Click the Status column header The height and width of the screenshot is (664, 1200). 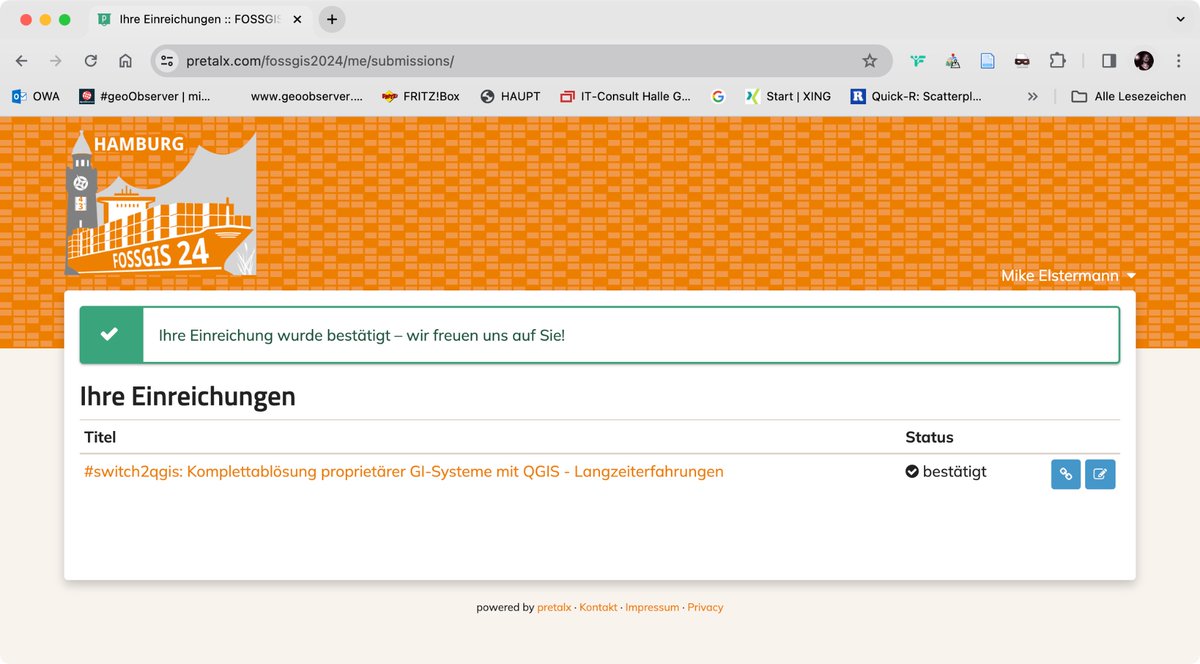point(929,437)
